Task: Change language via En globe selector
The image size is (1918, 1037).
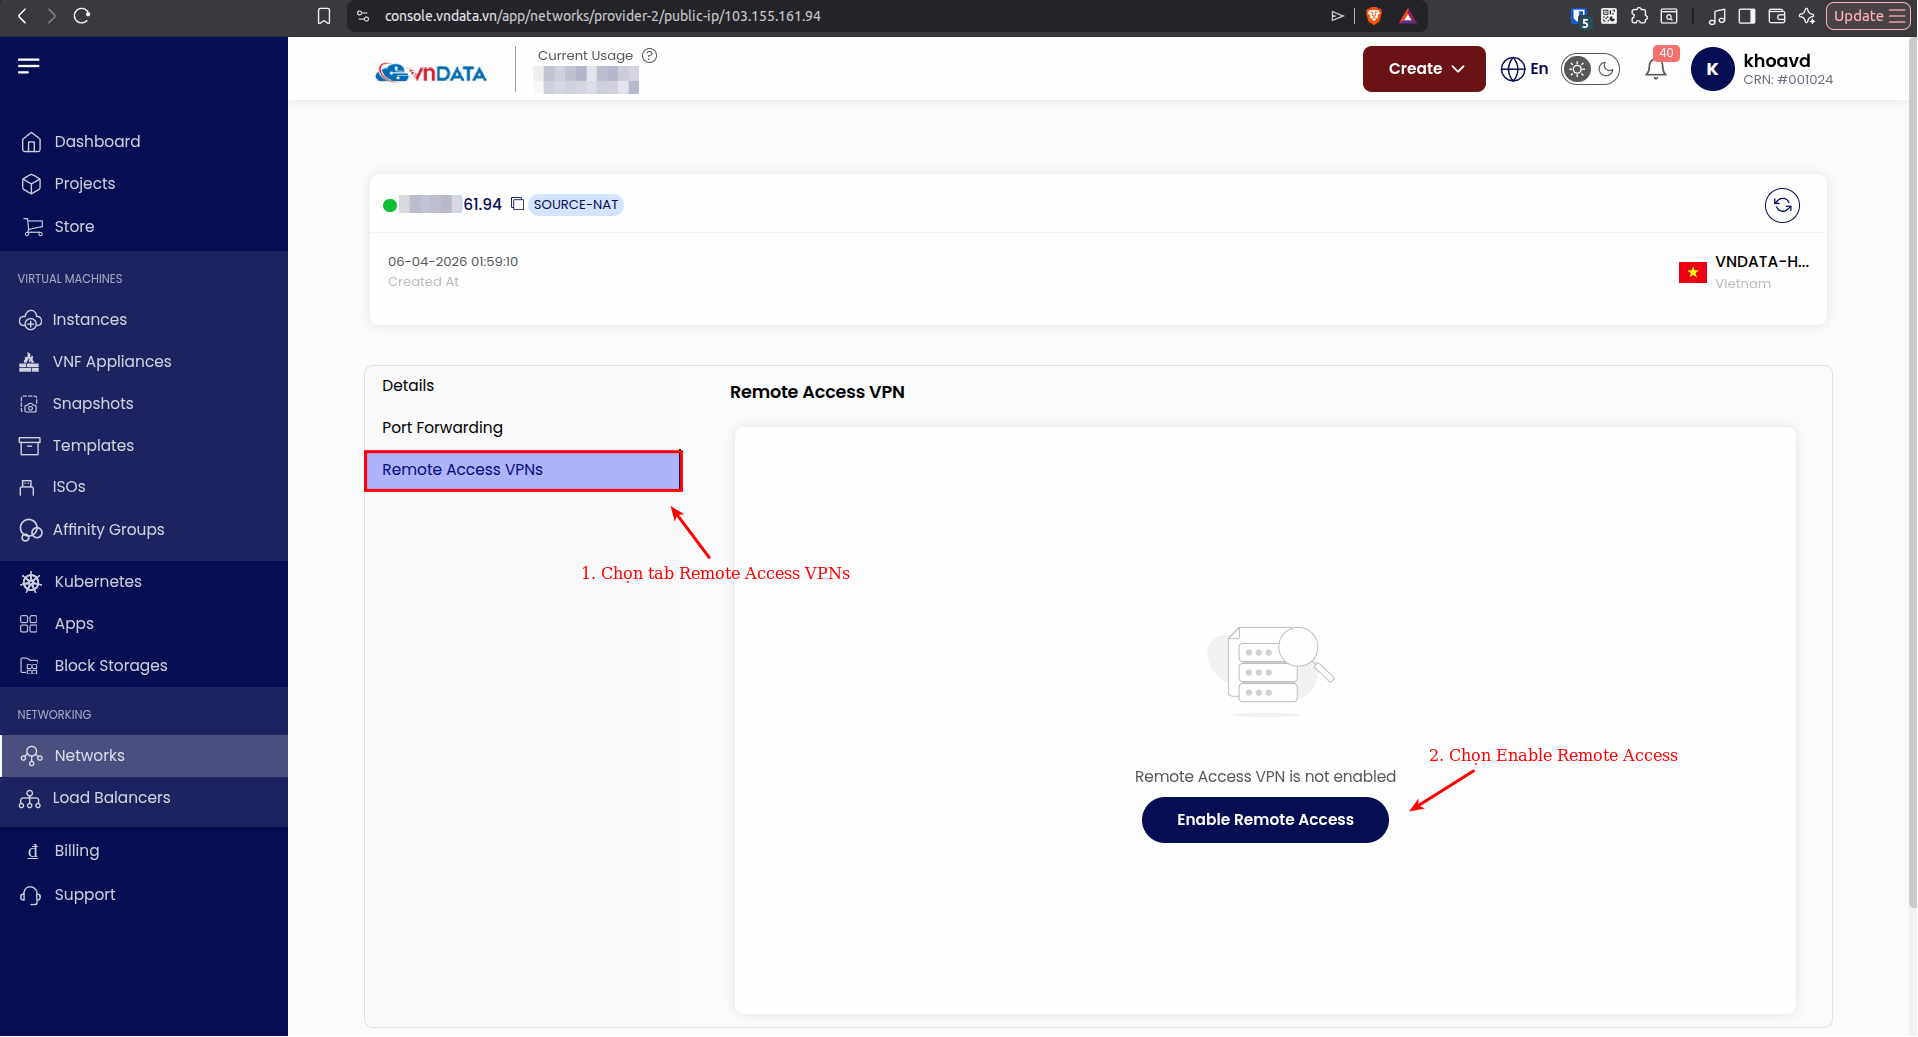Action: [1525, 69]
